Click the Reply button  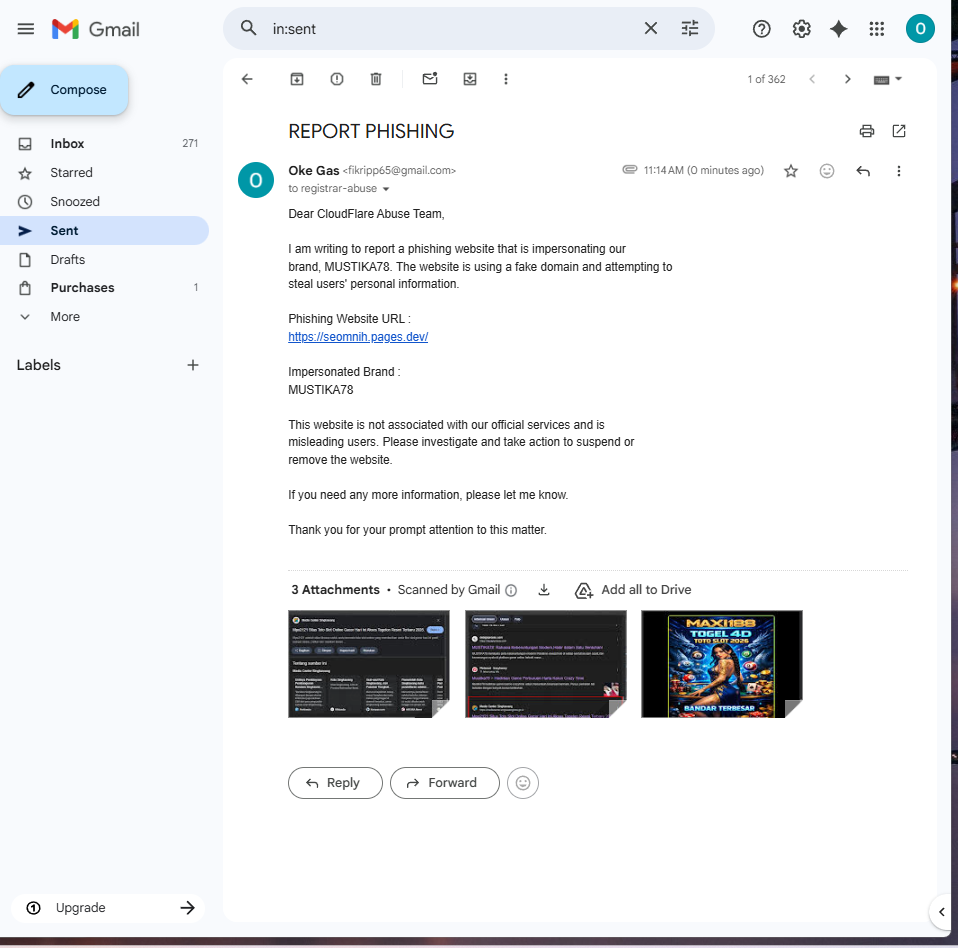pos(335,782)
